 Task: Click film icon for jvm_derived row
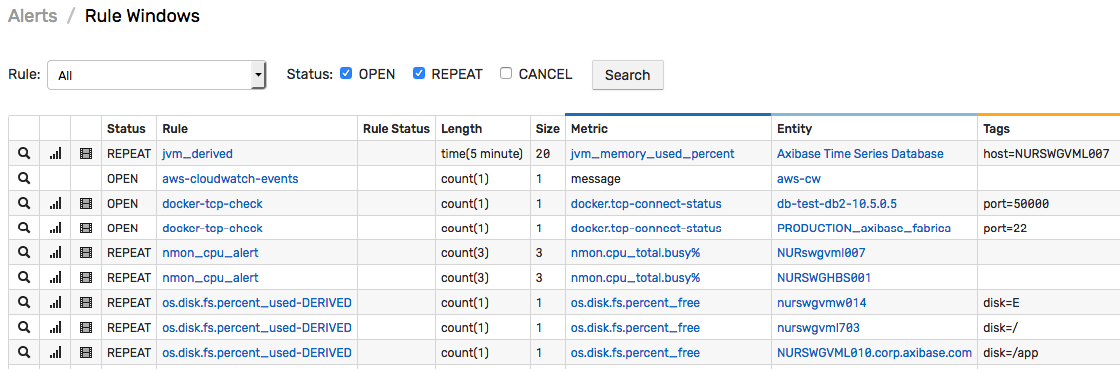[x=86, y=153]
